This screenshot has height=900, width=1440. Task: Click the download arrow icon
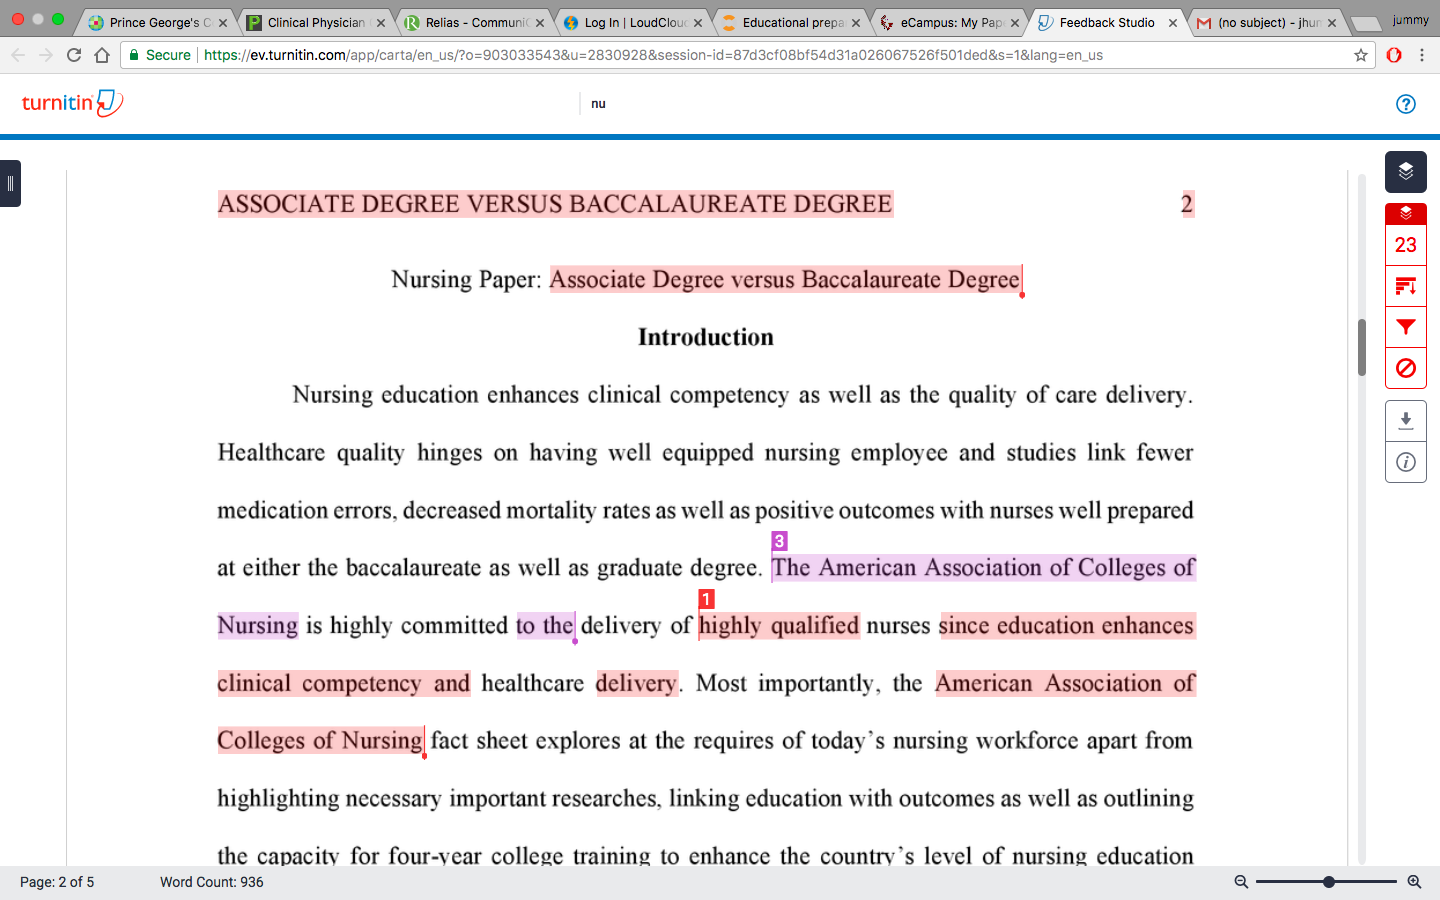coord(1405,420)
